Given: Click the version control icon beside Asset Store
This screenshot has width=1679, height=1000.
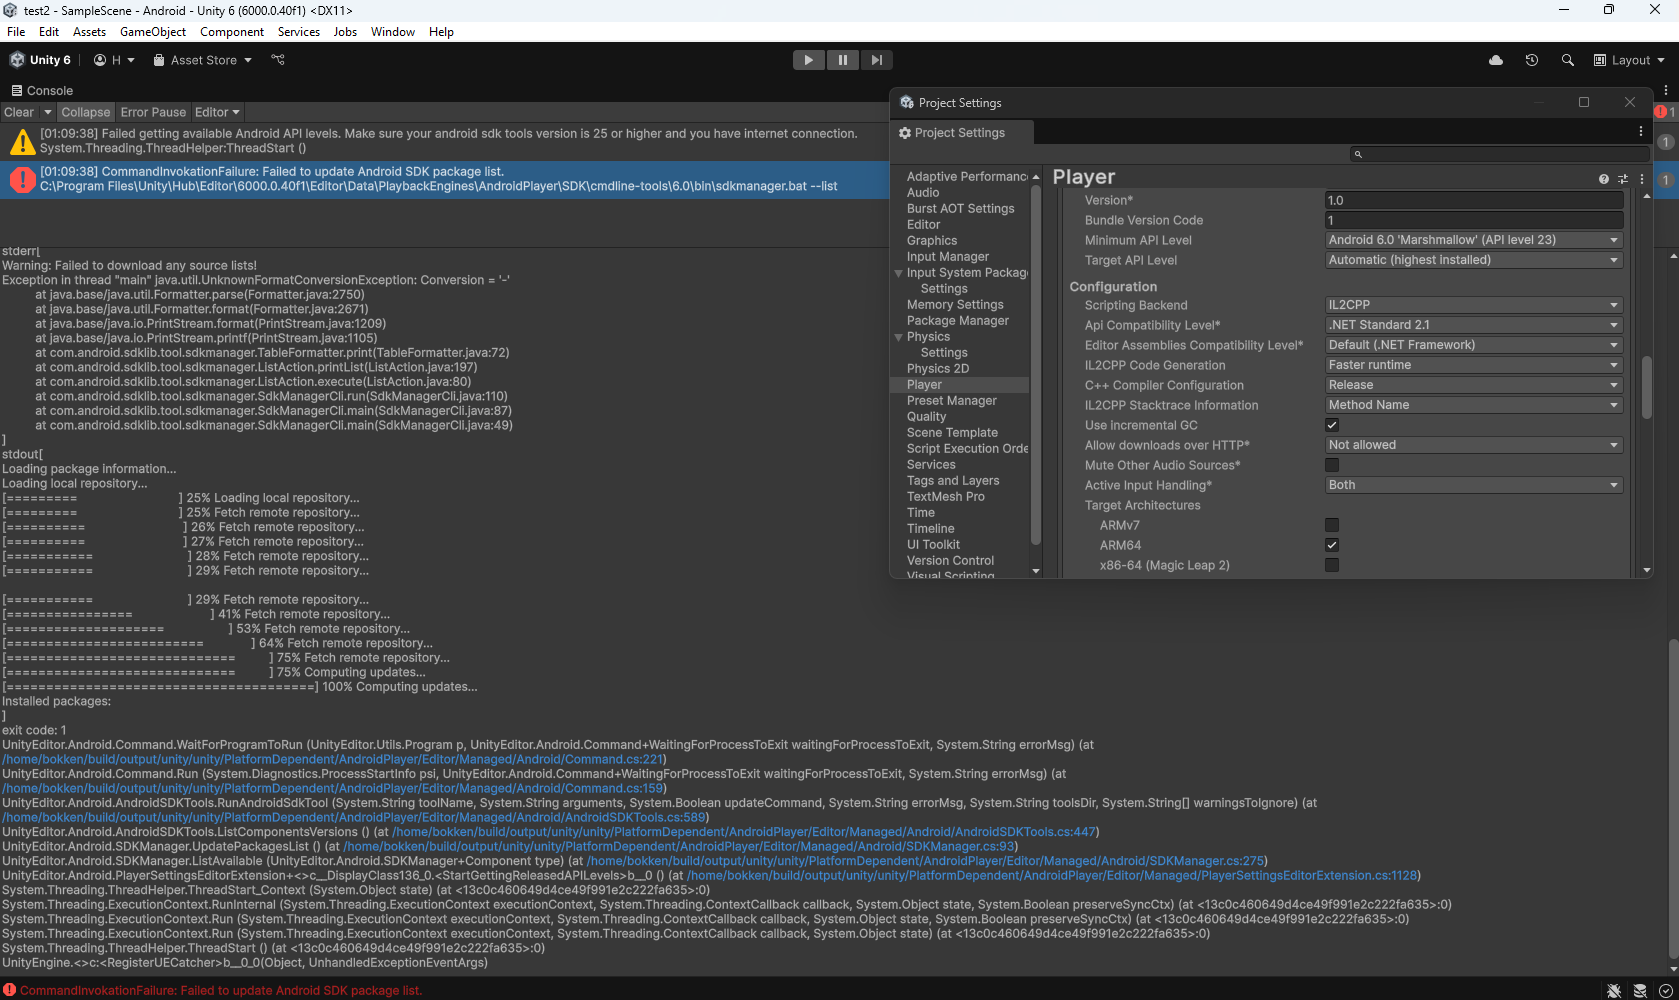Looking at the screenshot, I should click(x=278, y=60).
